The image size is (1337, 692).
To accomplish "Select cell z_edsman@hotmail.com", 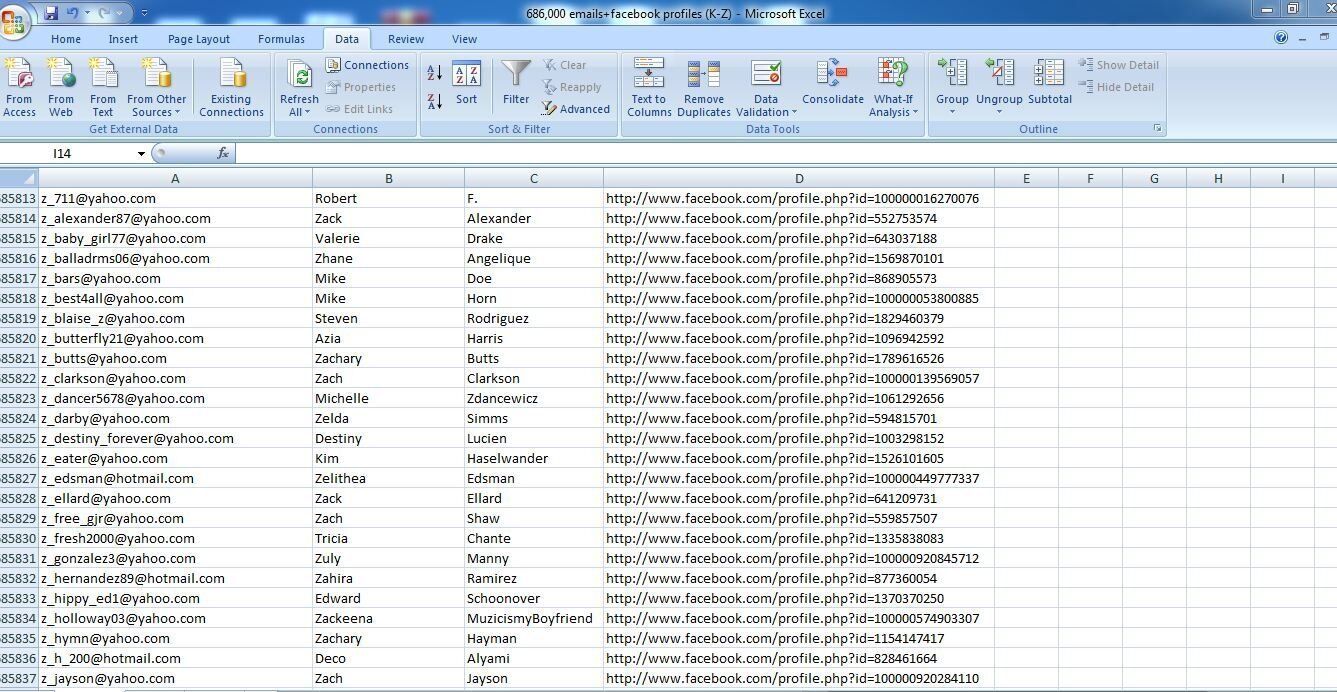I will [175, 478].
